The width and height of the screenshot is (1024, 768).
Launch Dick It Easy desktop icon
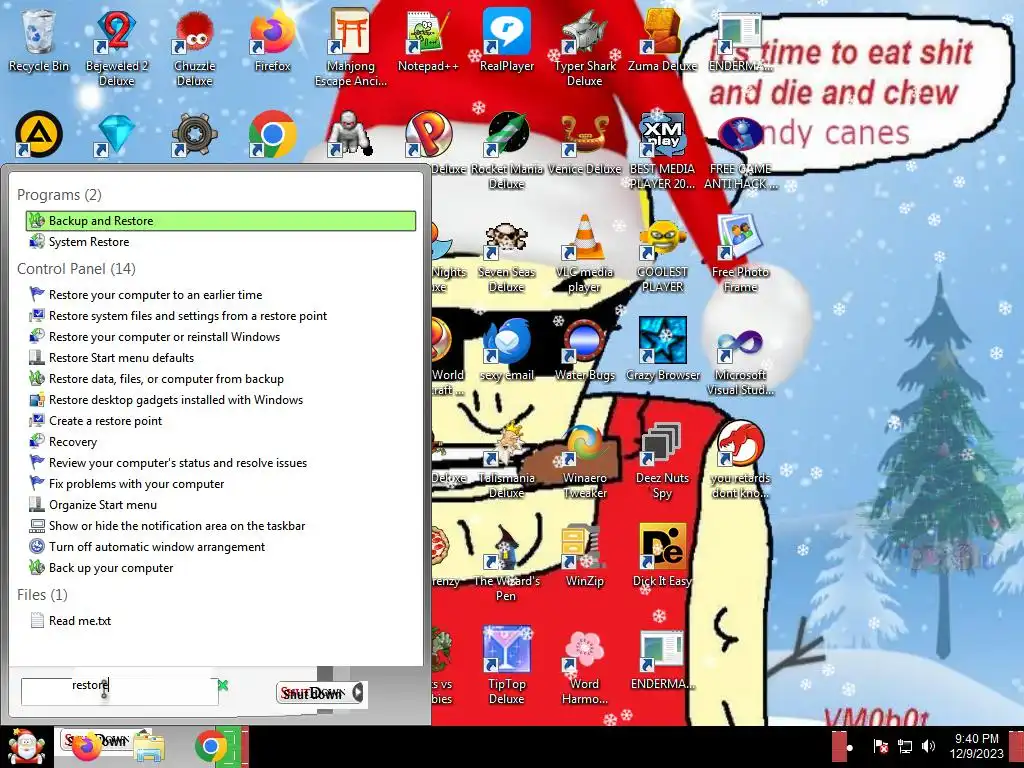pyautogui.click(x=663, y=555)
